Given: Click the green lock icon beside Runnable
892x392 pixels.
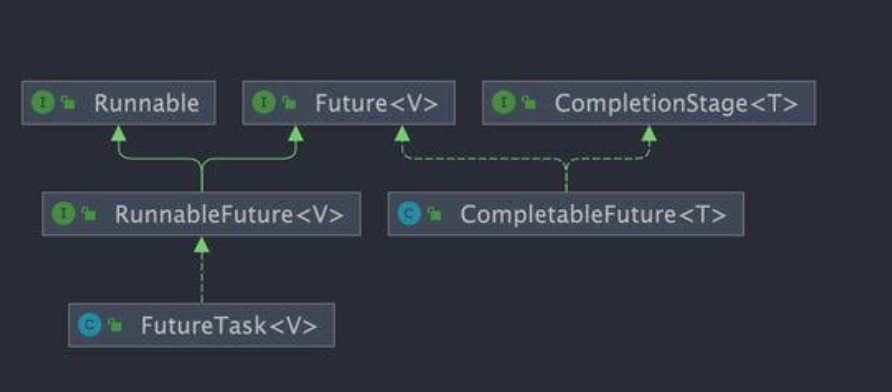Looking at the screenshot, I should [68, 103].
